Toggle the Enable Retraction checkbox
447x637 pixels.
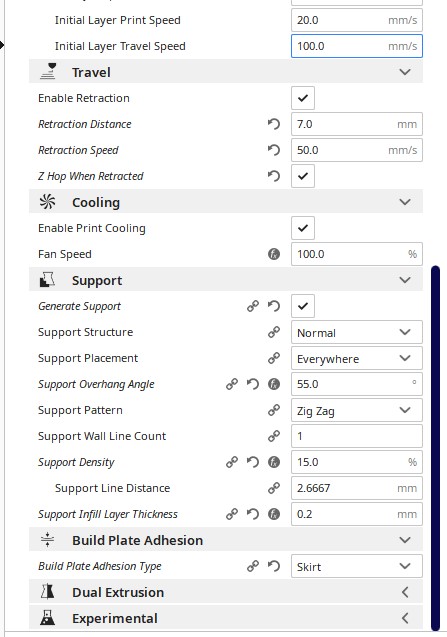pyautogui.click(x=303, y=98)
